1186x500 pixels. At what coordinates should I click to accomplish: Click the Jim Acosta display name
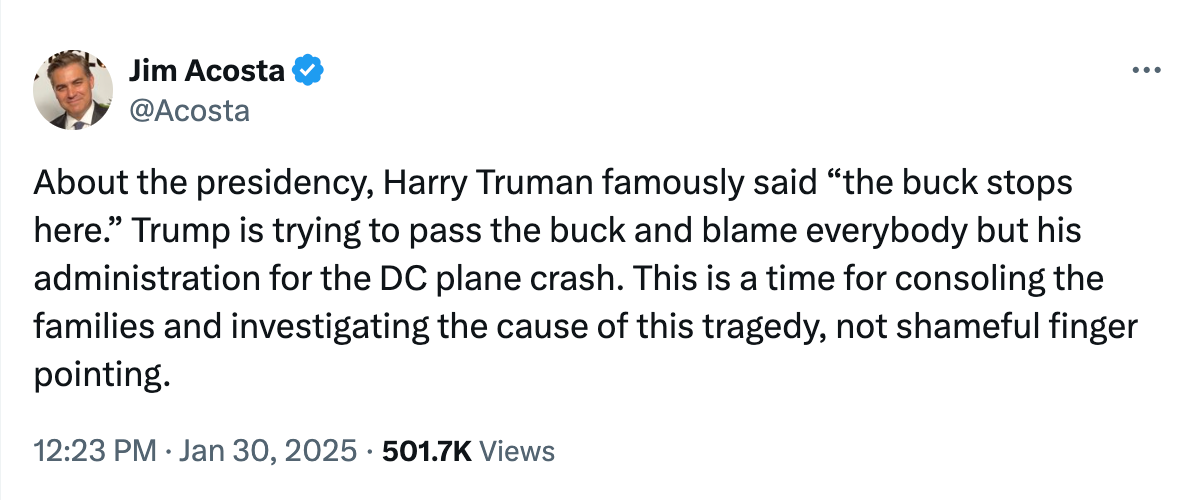coord(208,71)
